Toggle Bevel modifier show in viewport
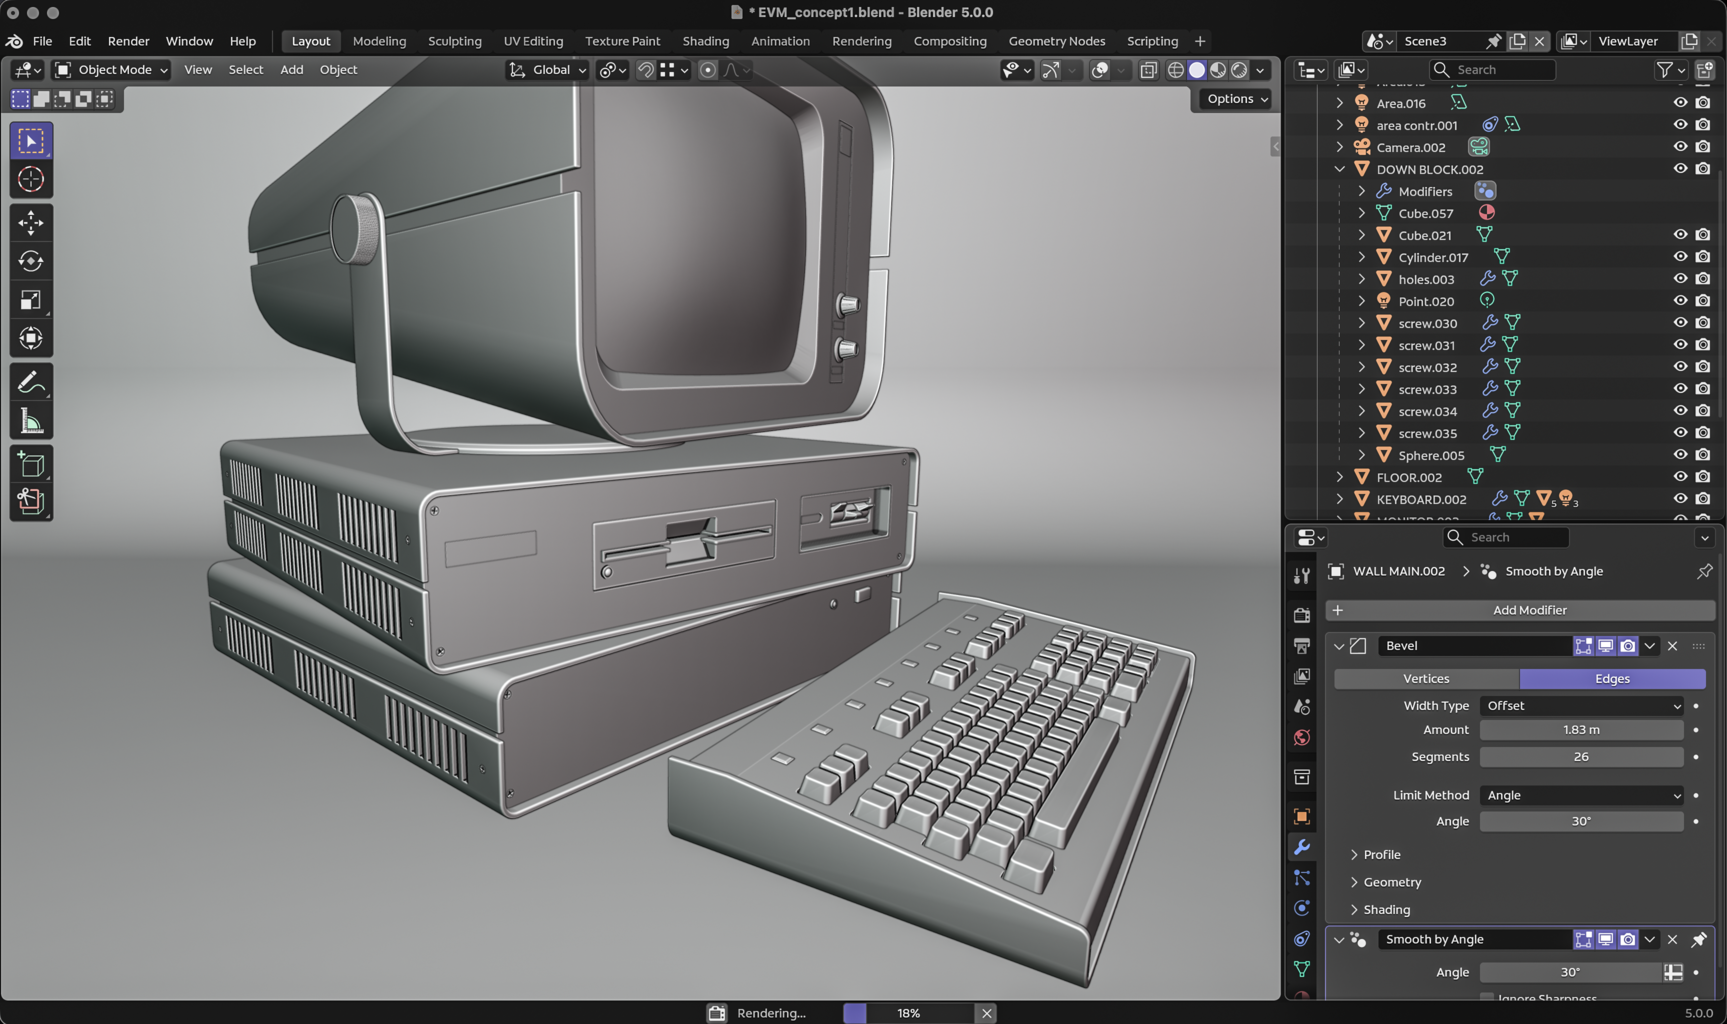1727x1024 pixels. point(1605,646)
